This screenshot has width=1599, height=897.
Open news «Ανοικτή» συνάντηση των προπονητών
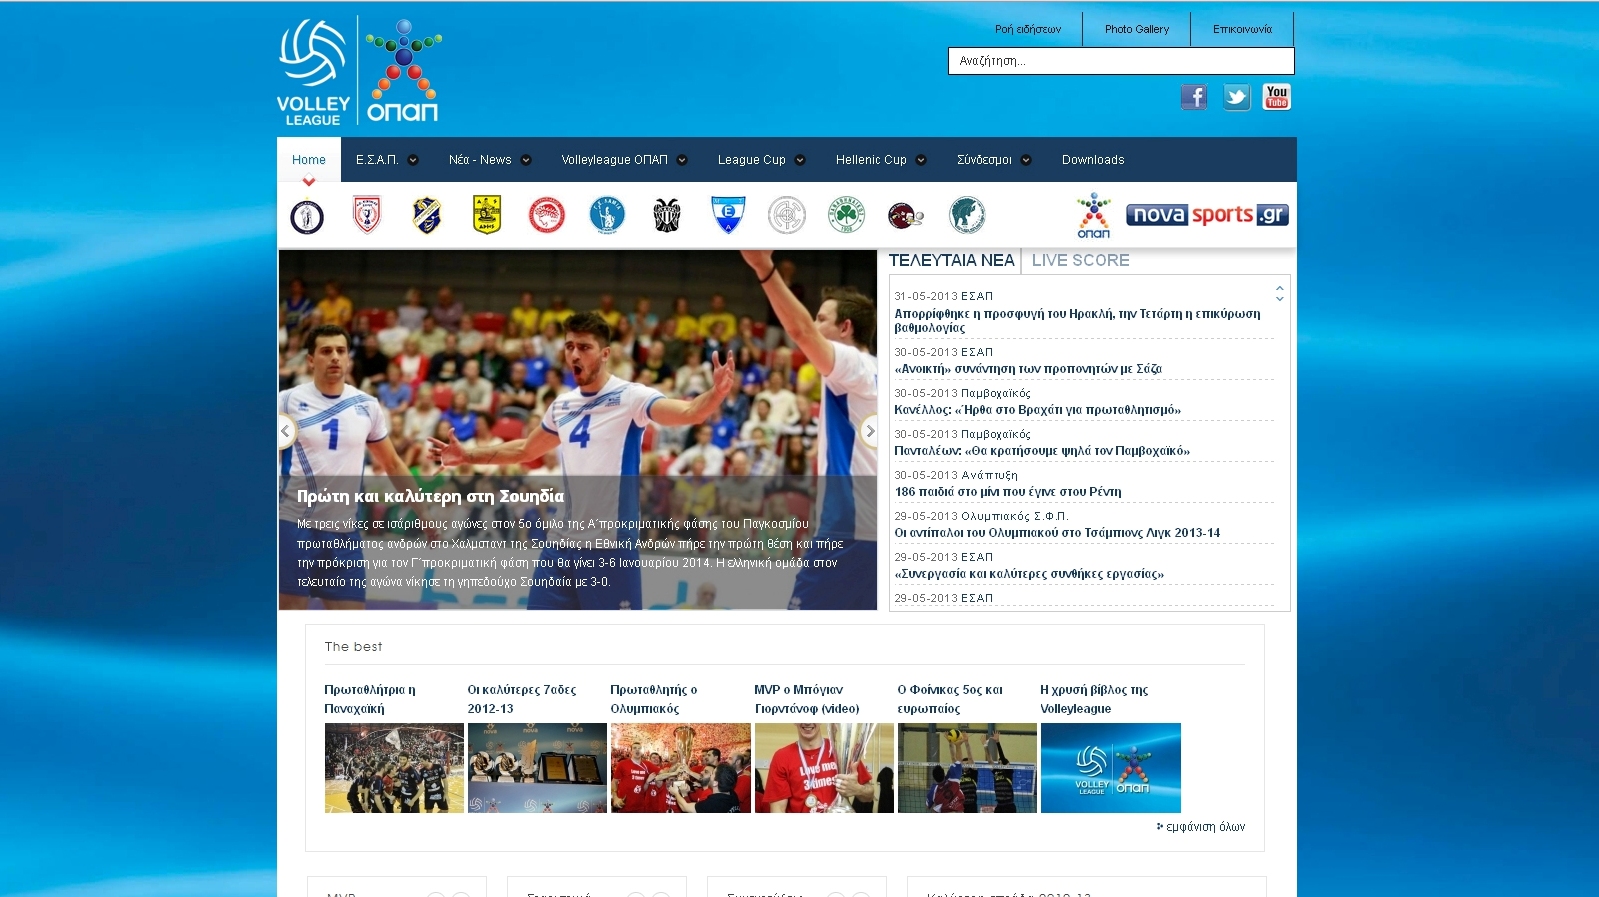point(1028,369)
